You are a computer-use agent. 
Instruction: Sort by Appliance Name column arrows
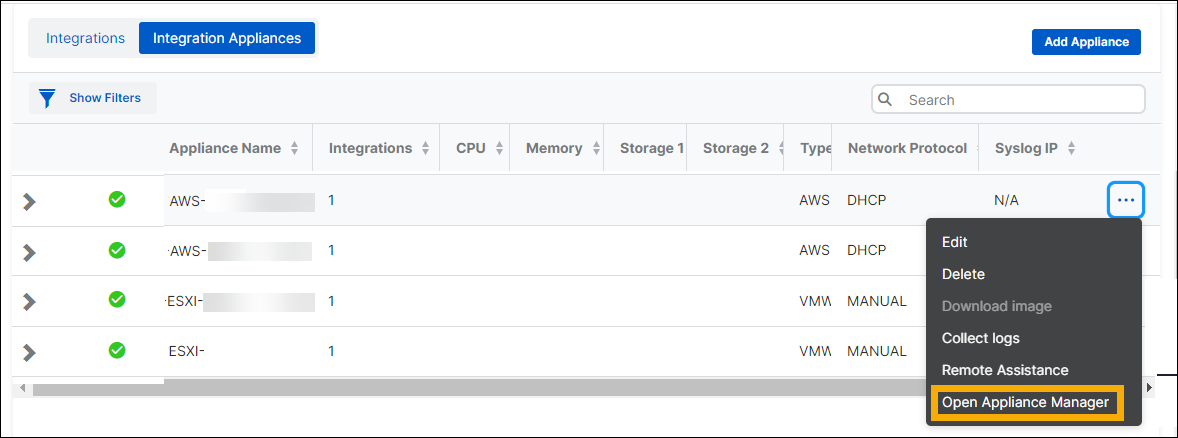294,149
